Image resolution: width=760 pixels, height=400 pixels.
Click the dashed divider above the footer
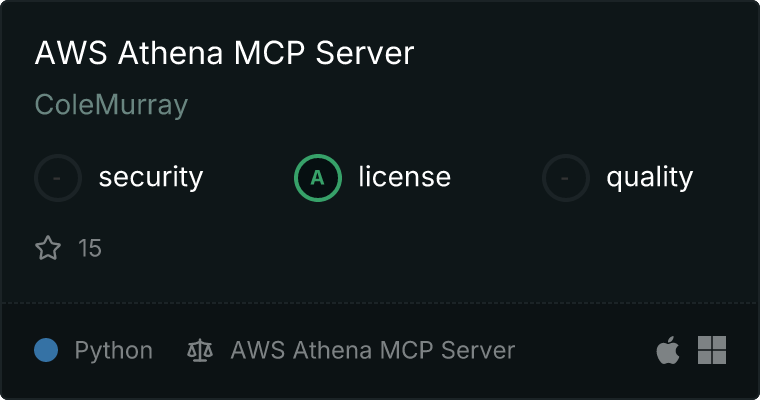(380, 302)
